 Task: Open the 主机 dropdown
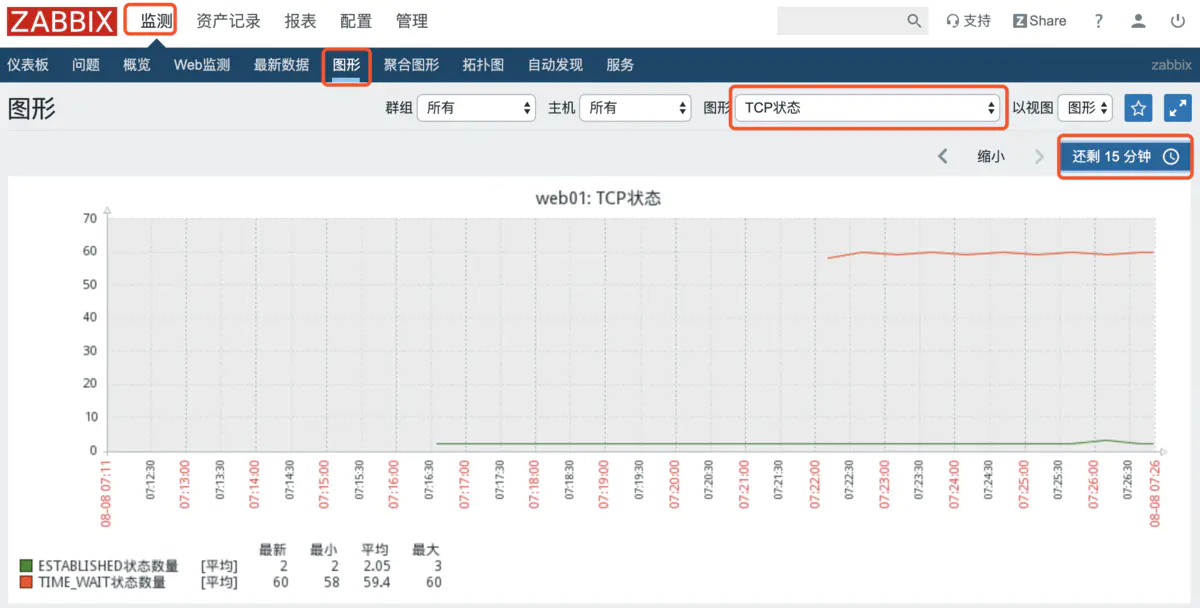(x=635, y=108)
